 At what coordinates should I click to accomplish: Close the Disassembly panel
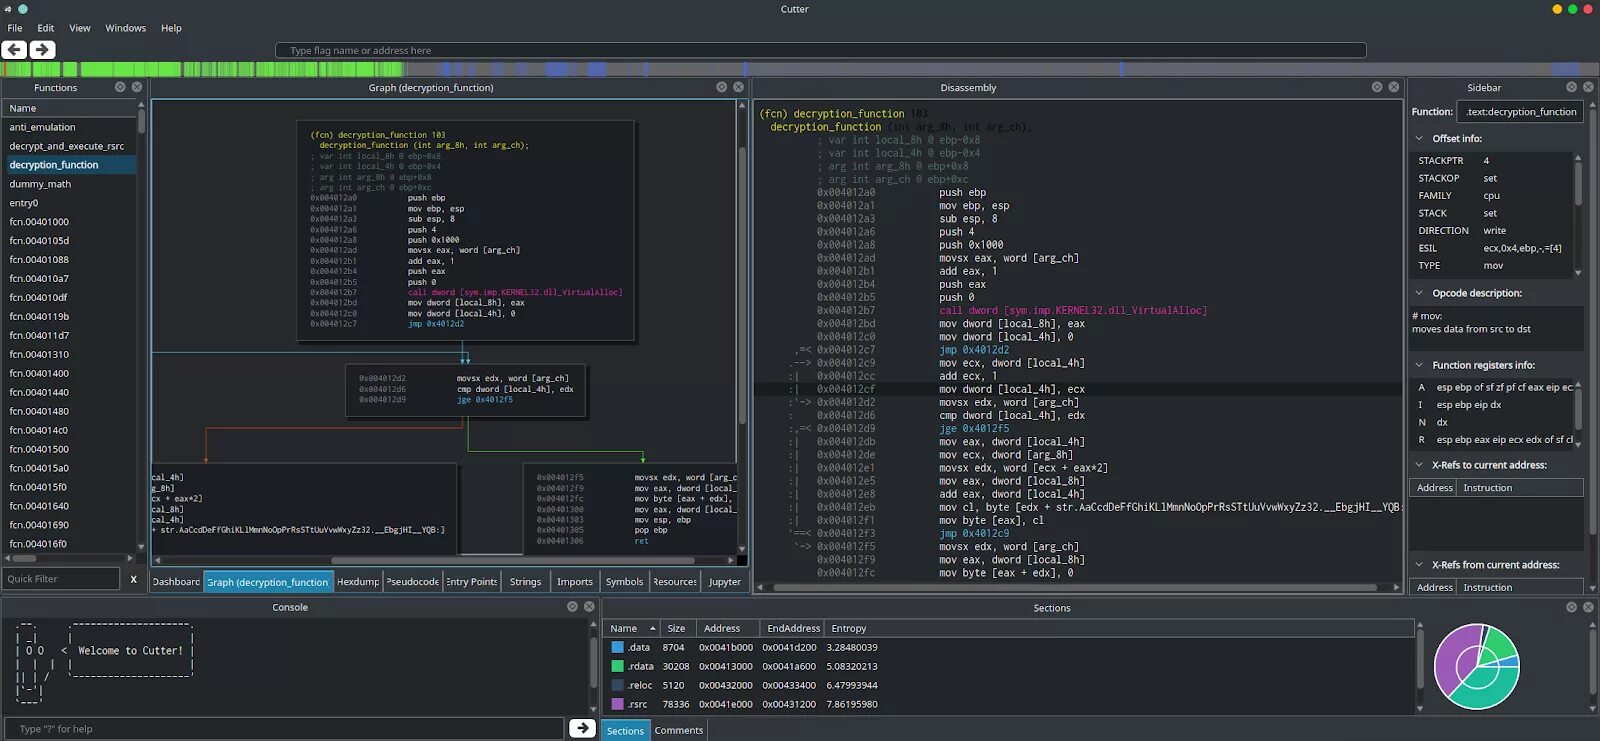point(1393,87)
